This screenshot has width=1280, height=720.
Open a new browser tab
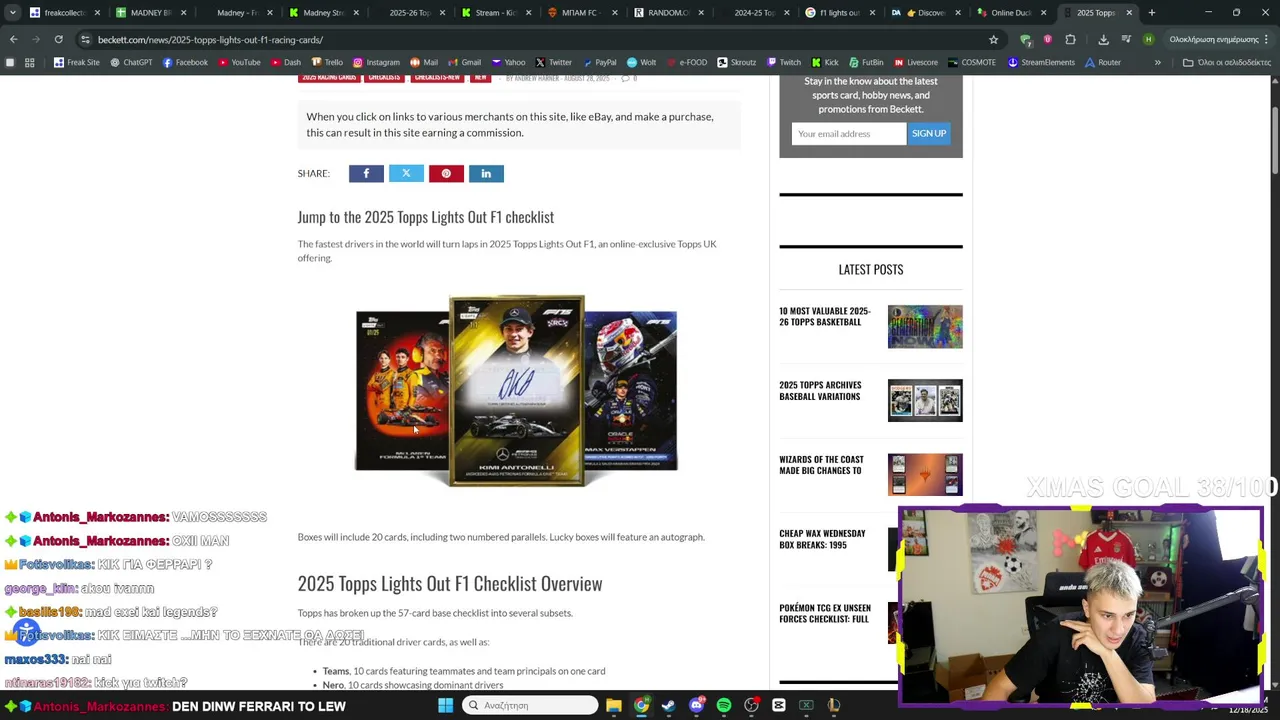pyautogui.click(x=1152, y=13)
